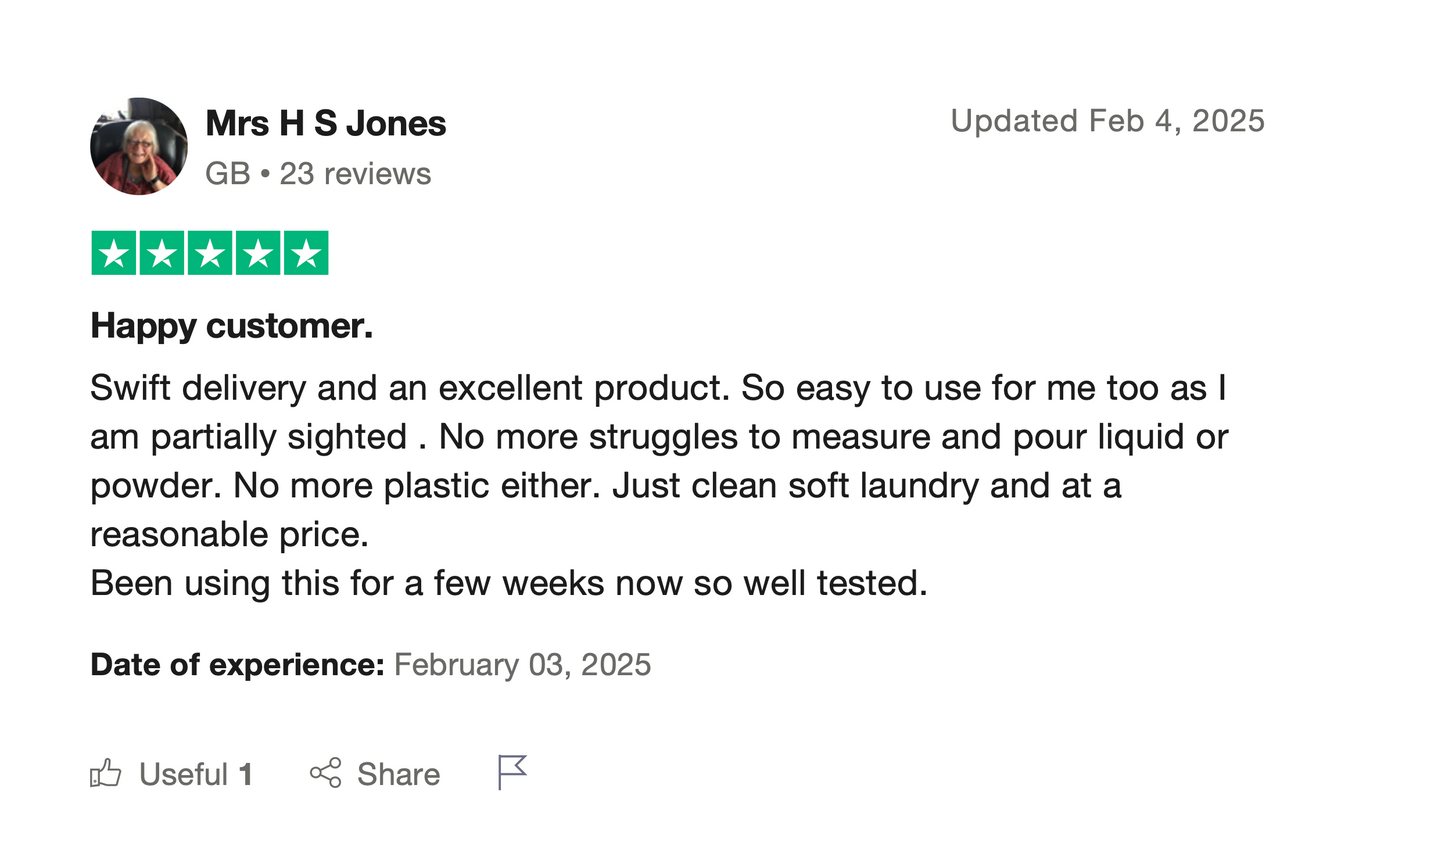1445x853 pixels.
Task: Flag this review with the flag icon
Action: coord(512,772)
